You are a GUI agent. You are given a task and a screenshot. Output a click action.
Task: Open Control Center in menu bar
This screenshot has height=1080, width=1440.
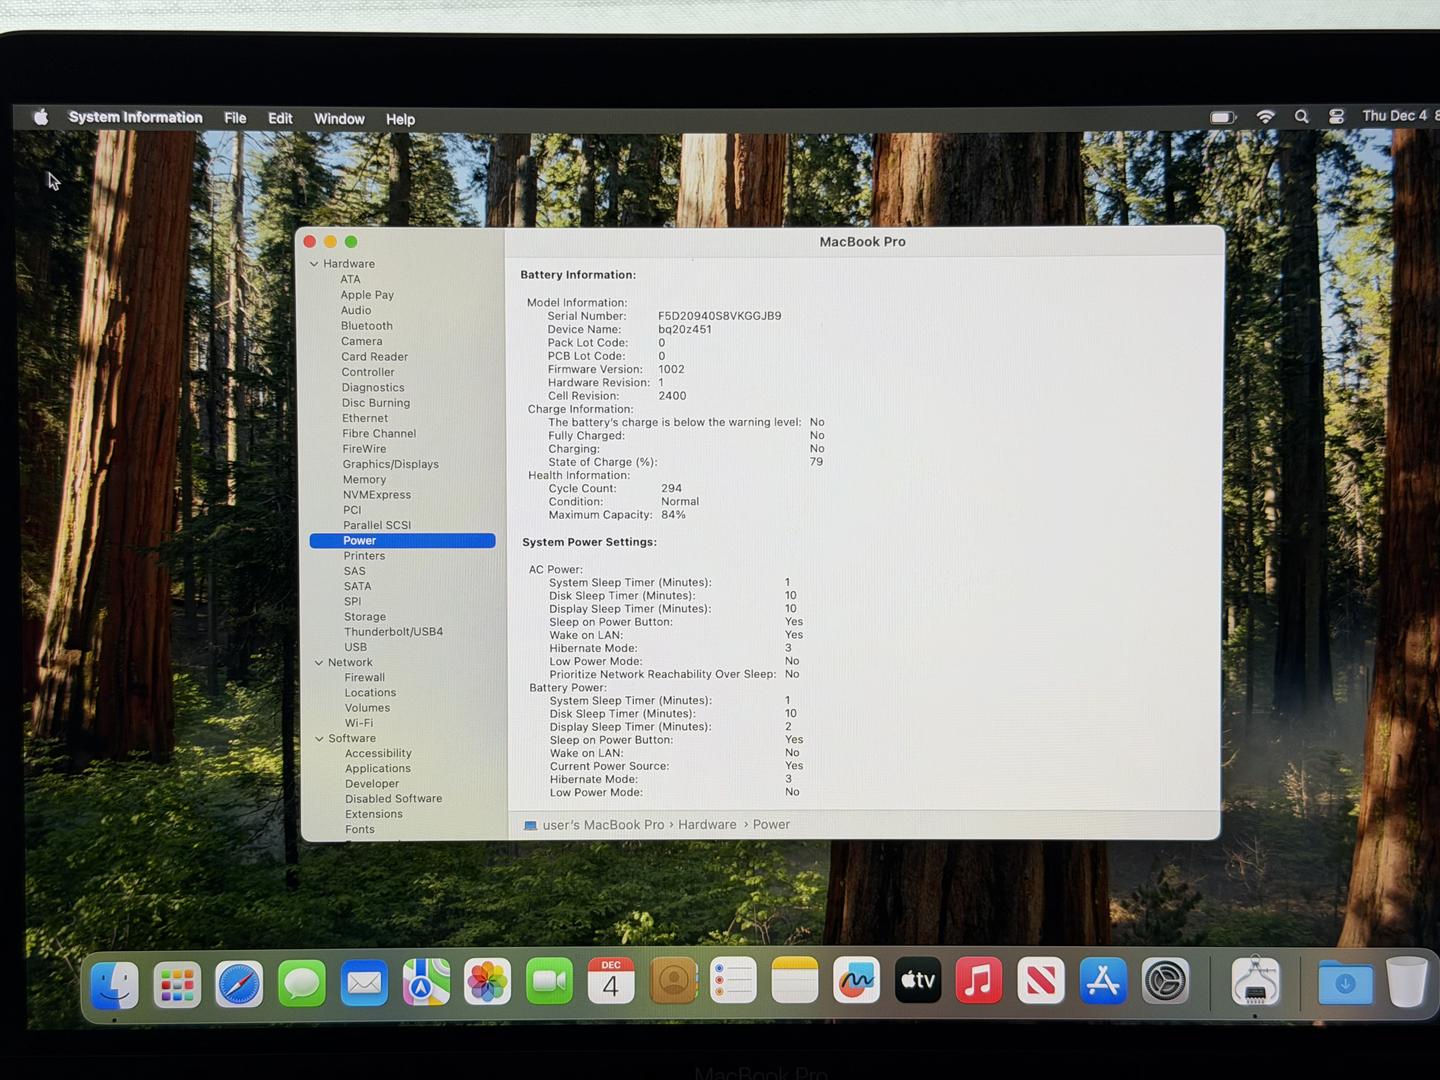1336,117
